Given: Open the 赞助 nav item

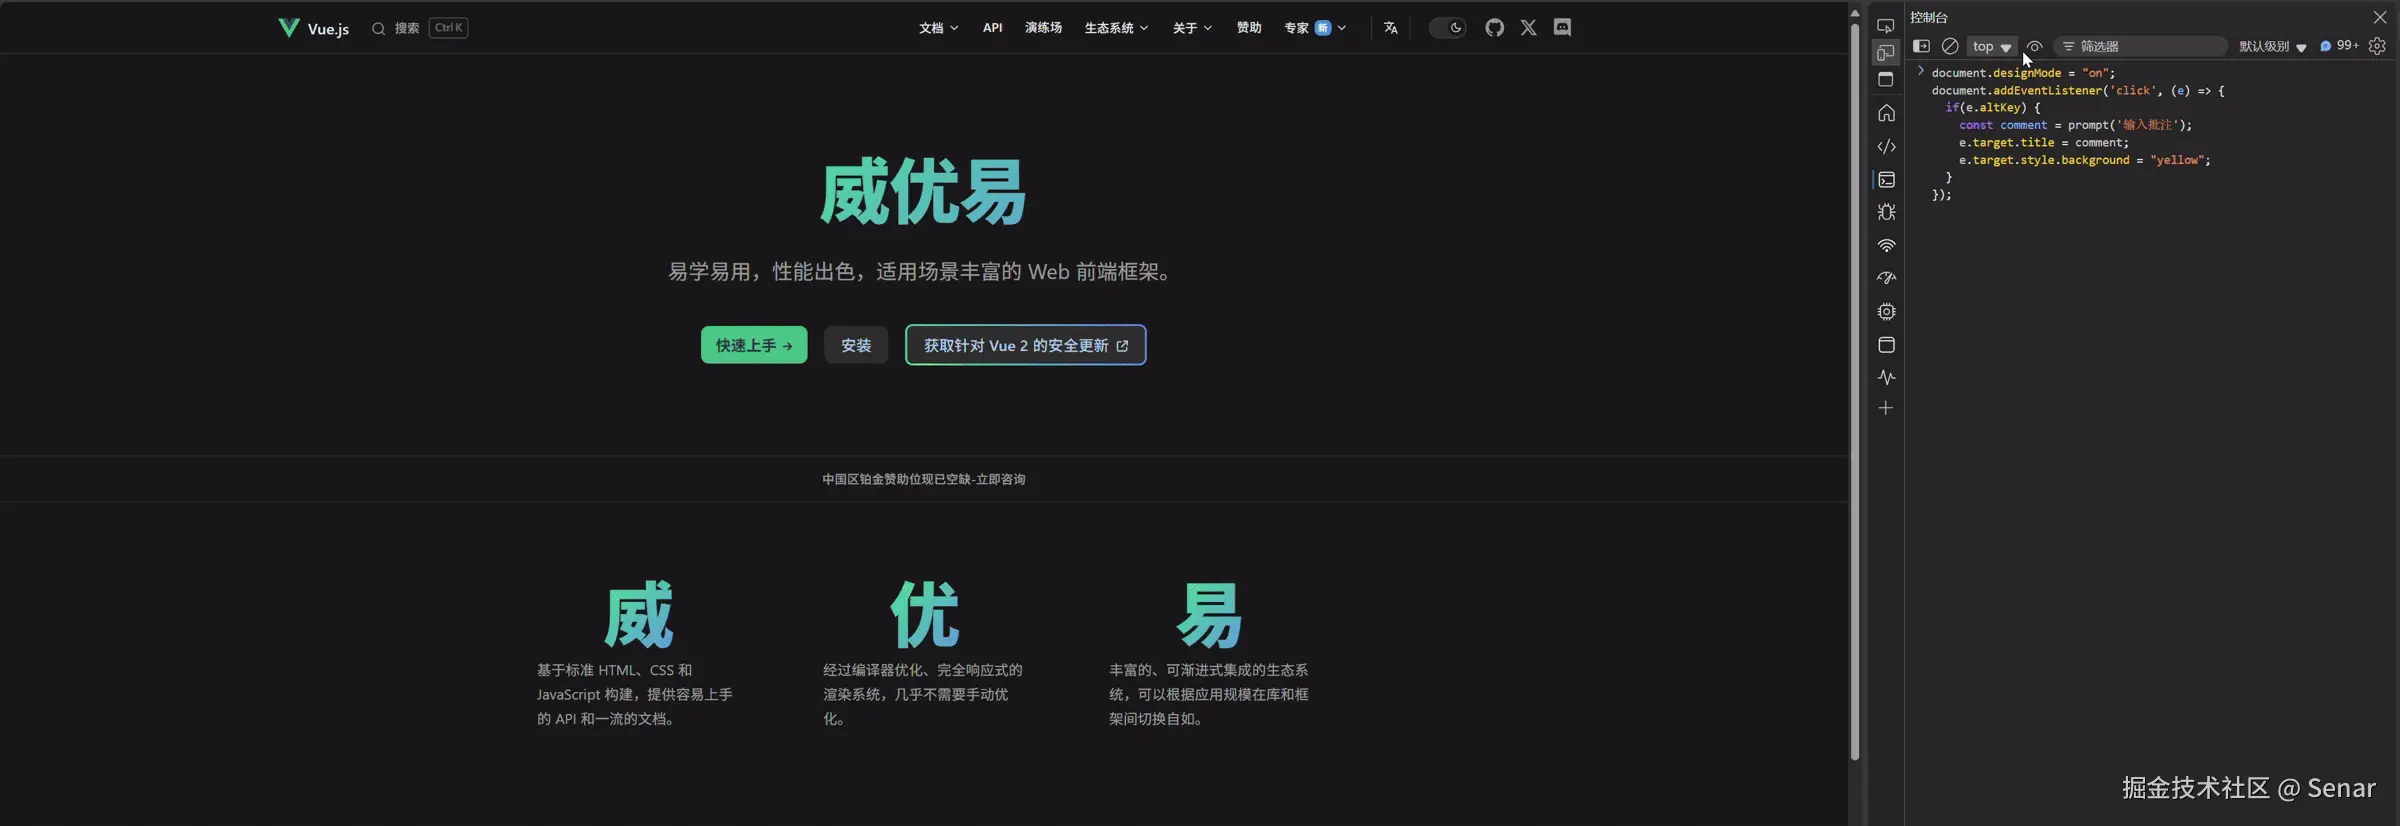Looking at the screenshot, I should tap(1248, 28).
